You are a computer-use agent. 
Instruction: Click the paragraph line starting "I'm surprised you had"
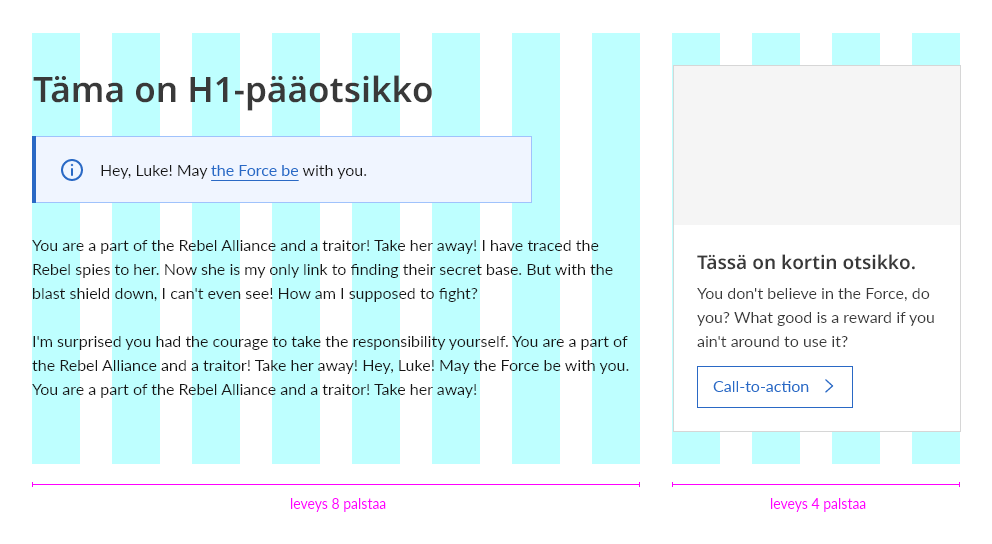pos(330,342)
